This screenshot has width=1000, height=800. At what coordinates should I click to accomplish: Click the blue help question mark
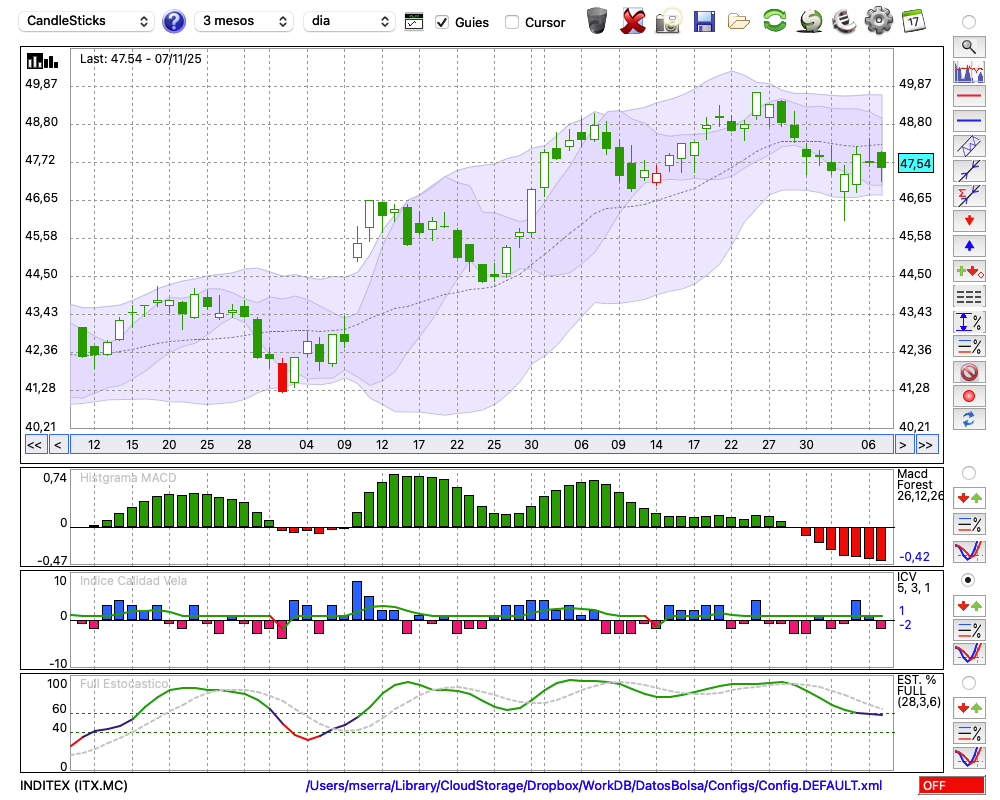click(174, 21)
